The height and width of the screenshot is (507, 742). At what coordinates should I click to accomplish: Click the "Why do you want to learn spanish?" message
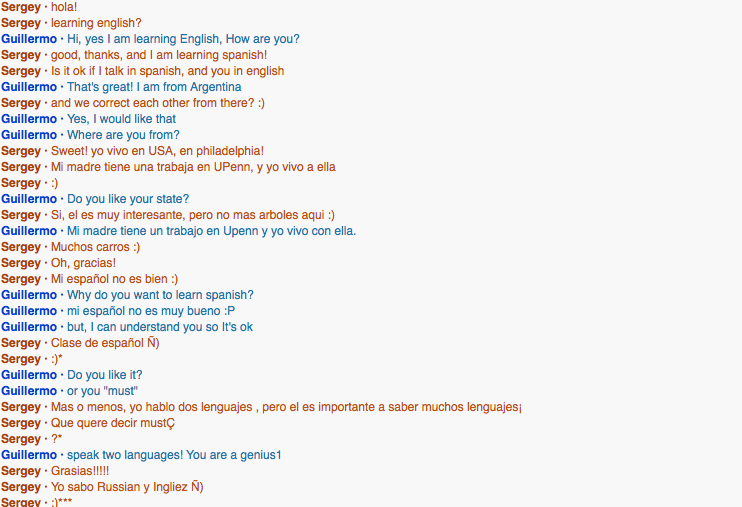160,295
